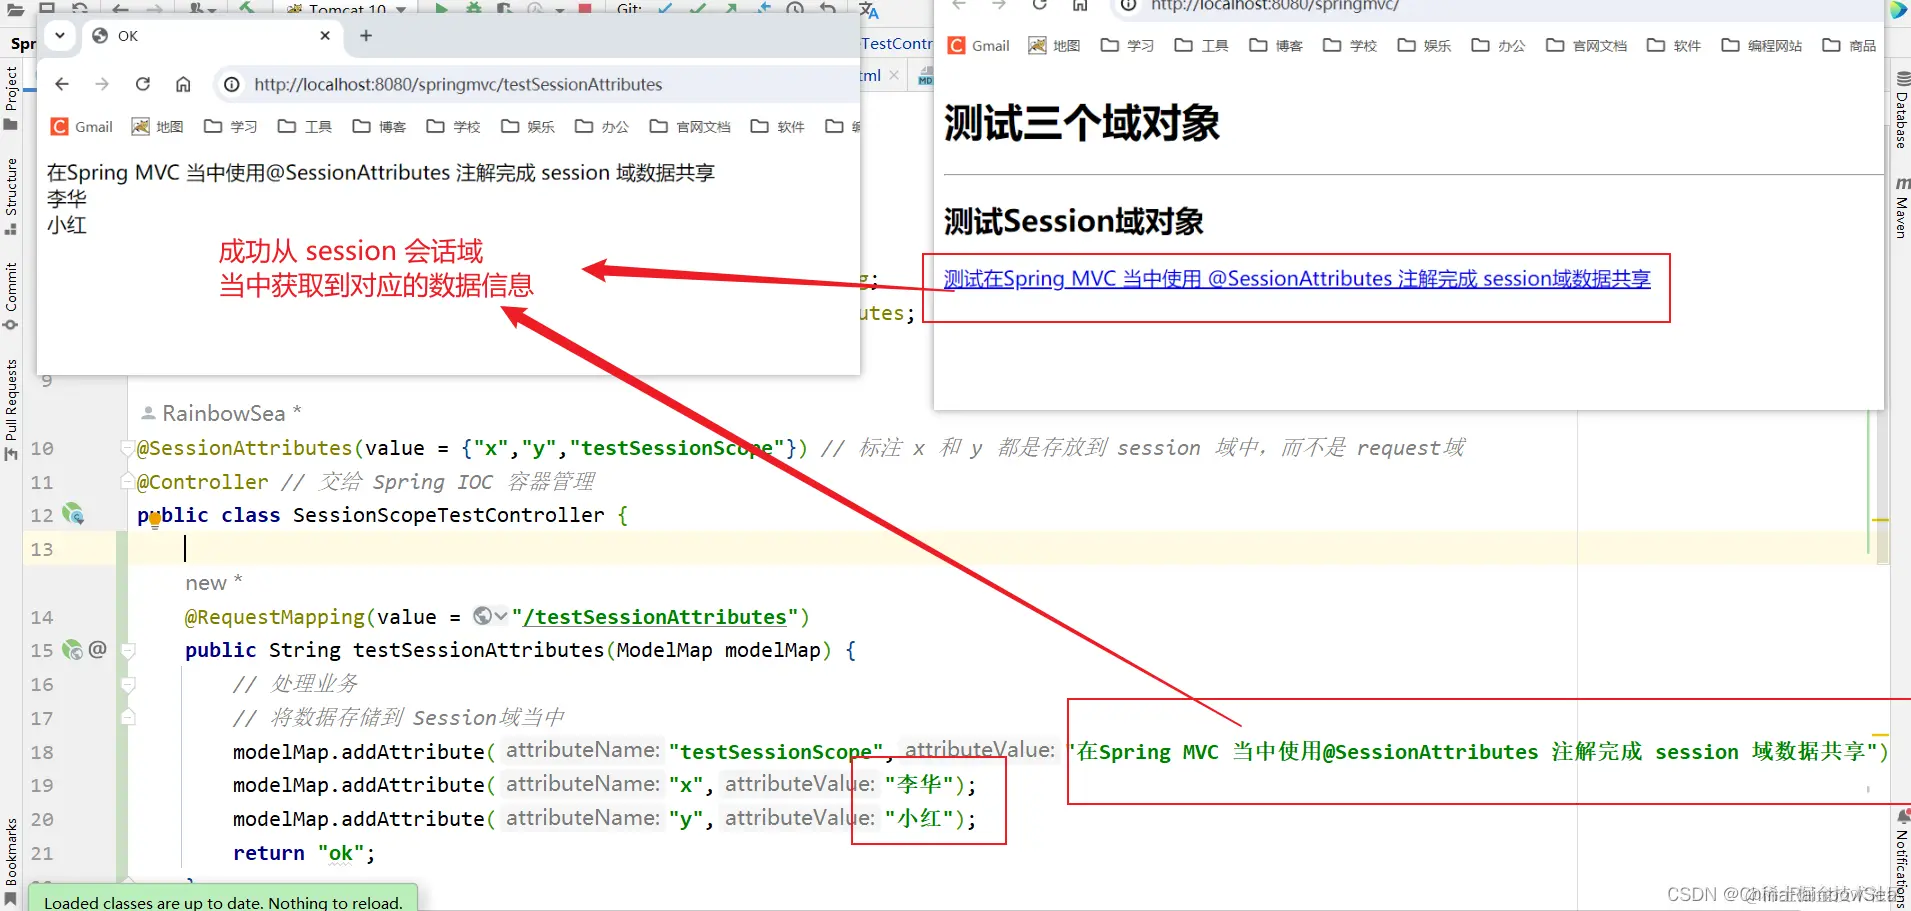Viewport: 1911px width, 911px height.
Task: Collapse the @SessionAttributes annotation fold on line 10
Action: 127,448
